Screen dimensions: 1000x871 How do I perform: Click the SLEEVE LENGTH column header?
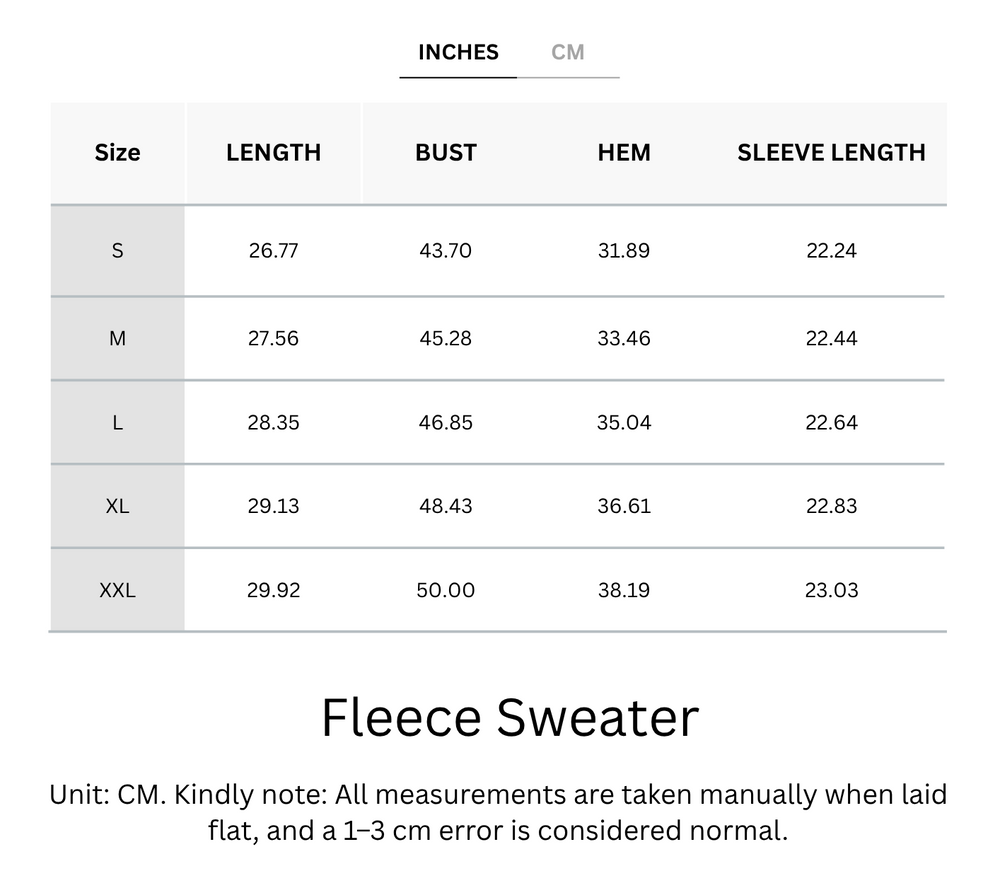click(831, 153)
